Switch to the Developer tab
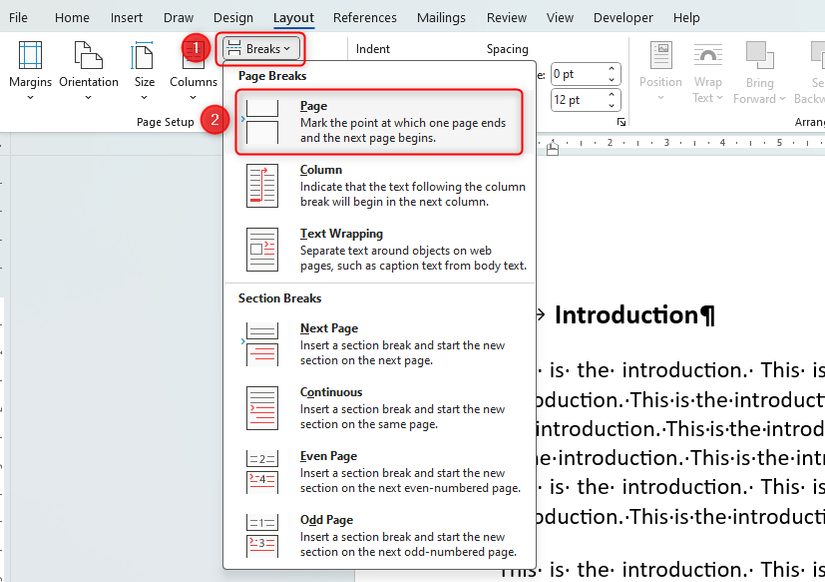The image size is (825, 582). point(623,17)
